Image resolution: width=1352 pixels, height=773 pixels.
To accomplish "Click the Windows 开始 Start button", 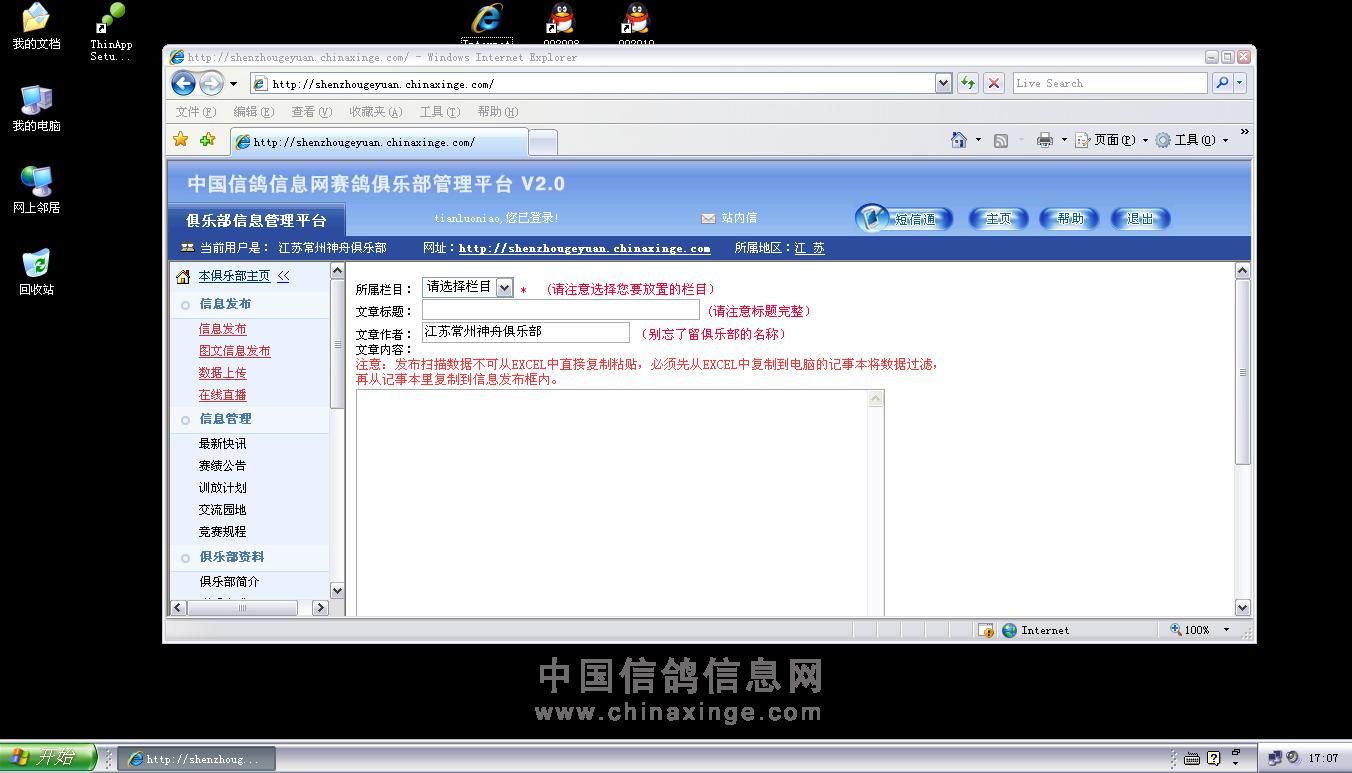I will (48, 758).
